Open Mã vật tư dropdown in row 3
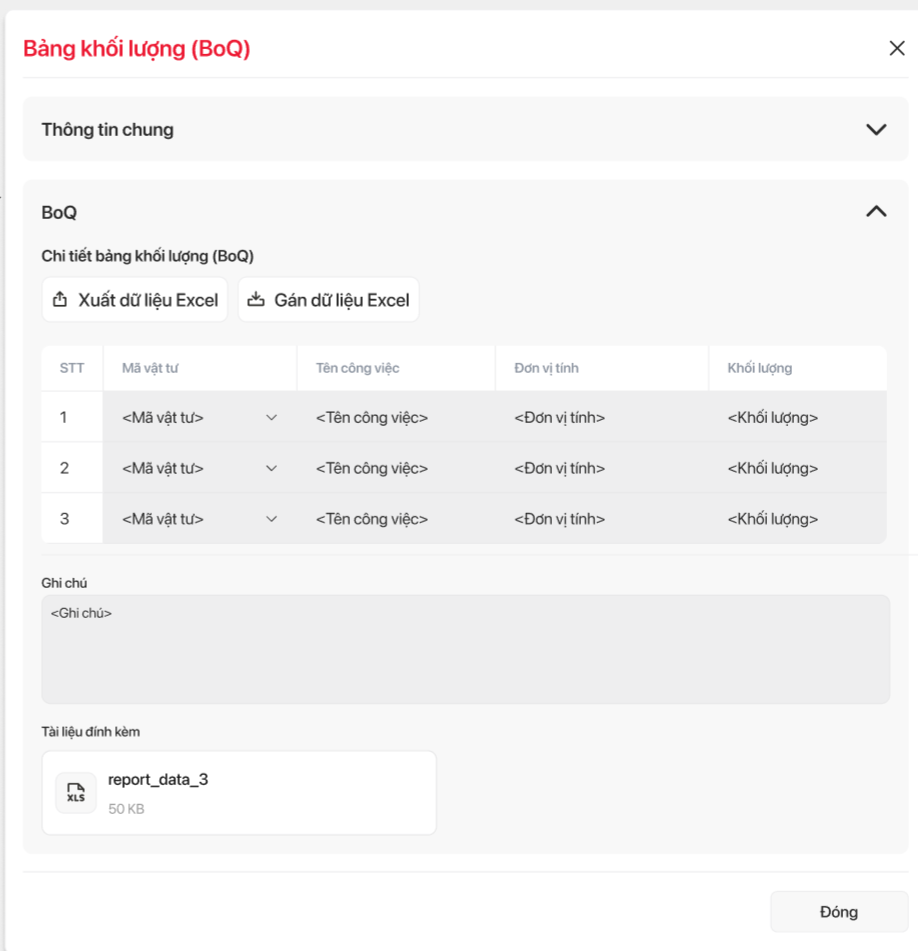Image resolution: width=918 pixels, height=951 pixels. (271, 519)
